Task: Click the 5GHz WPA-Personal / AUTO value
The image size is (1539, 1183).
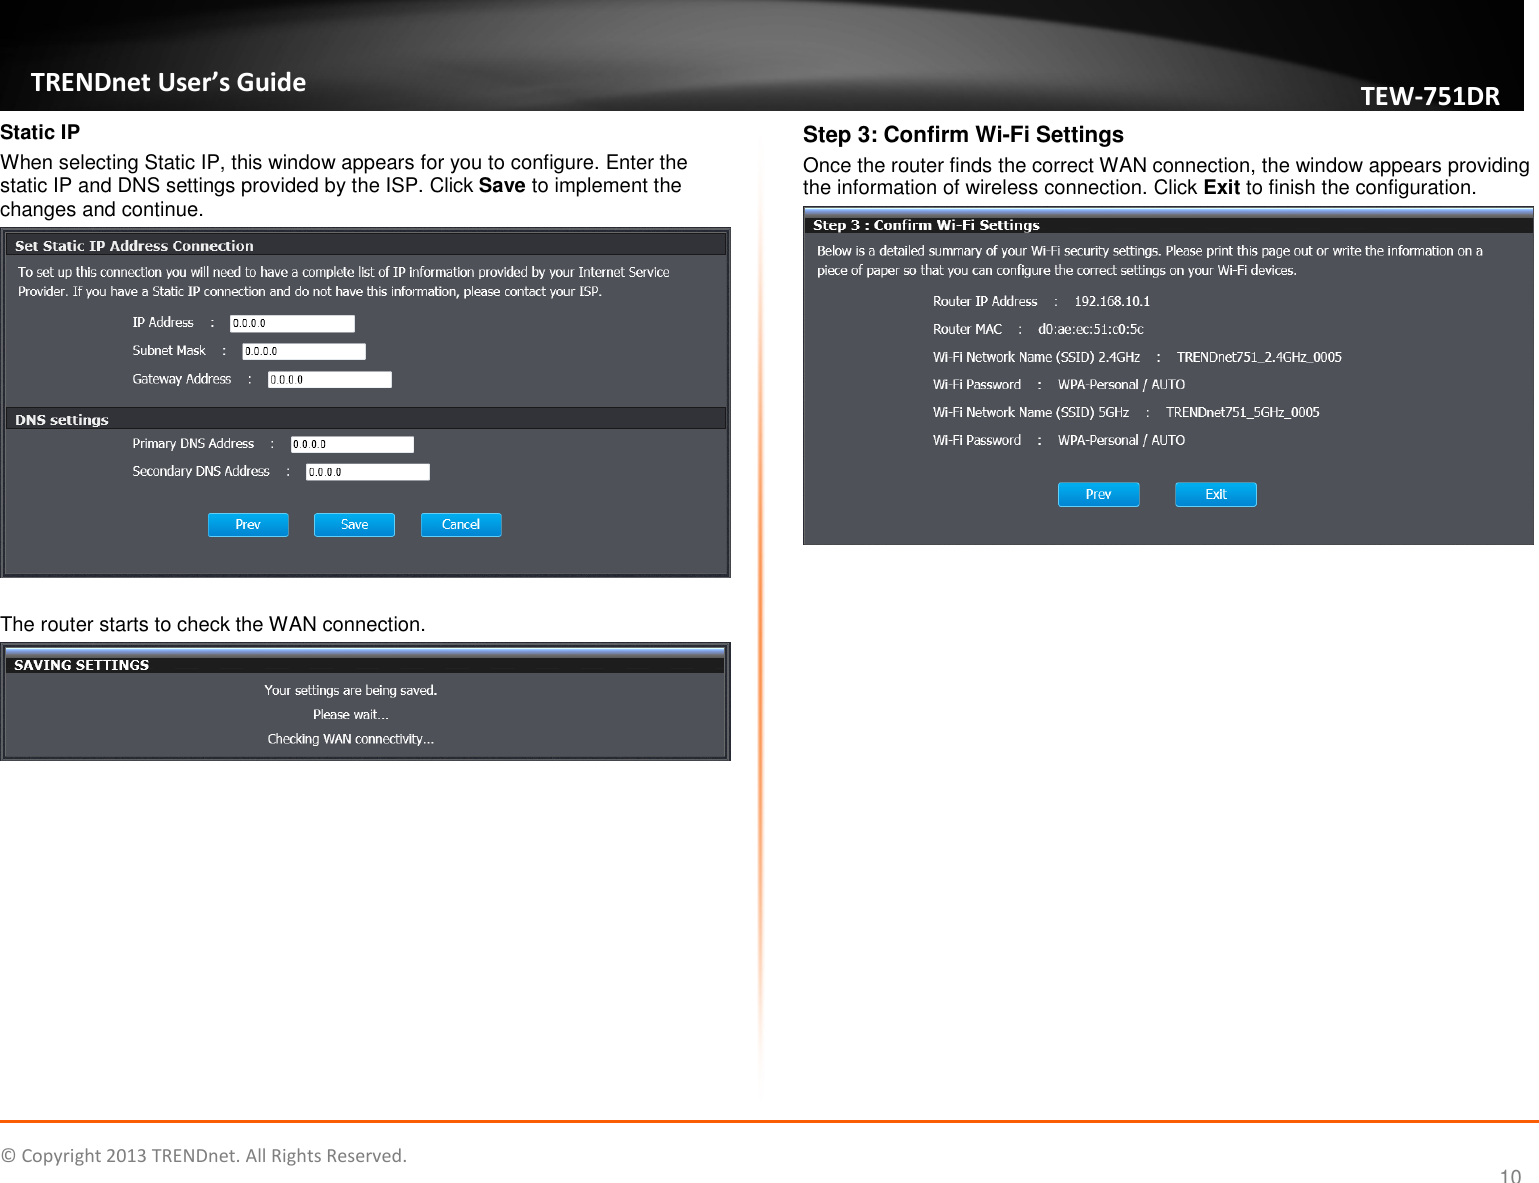Action: [1121, 440]
